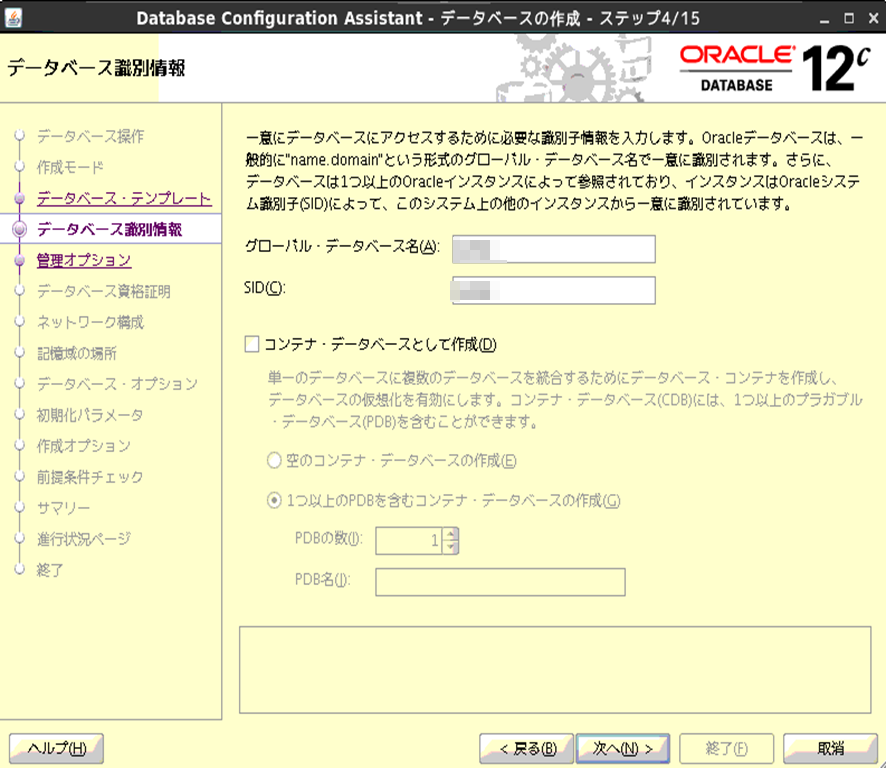Go back with the 戻る(B) button
Viewport: 886px width, 768px height.
[527, 749]
